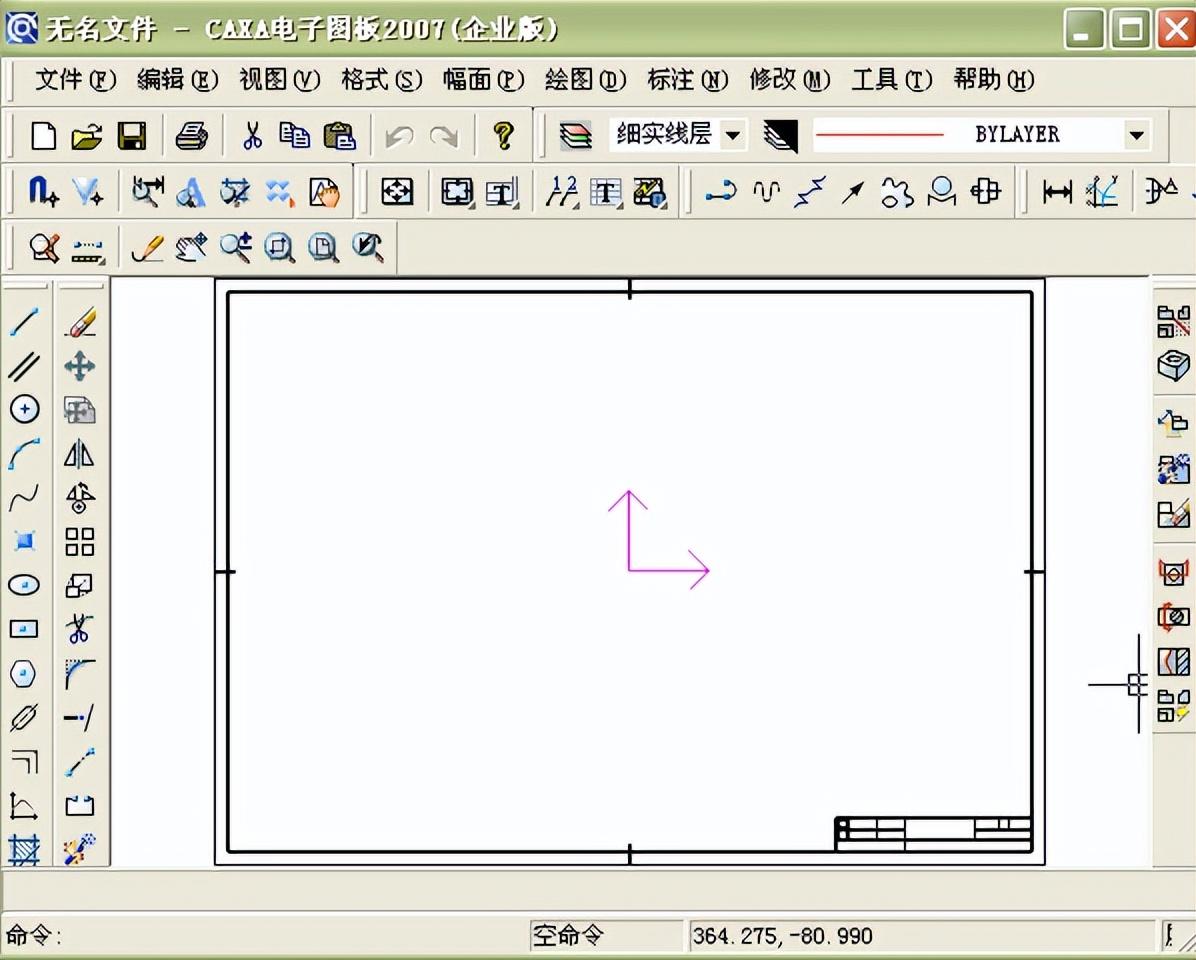Open the 工具(T) menu

pos(892,79)
